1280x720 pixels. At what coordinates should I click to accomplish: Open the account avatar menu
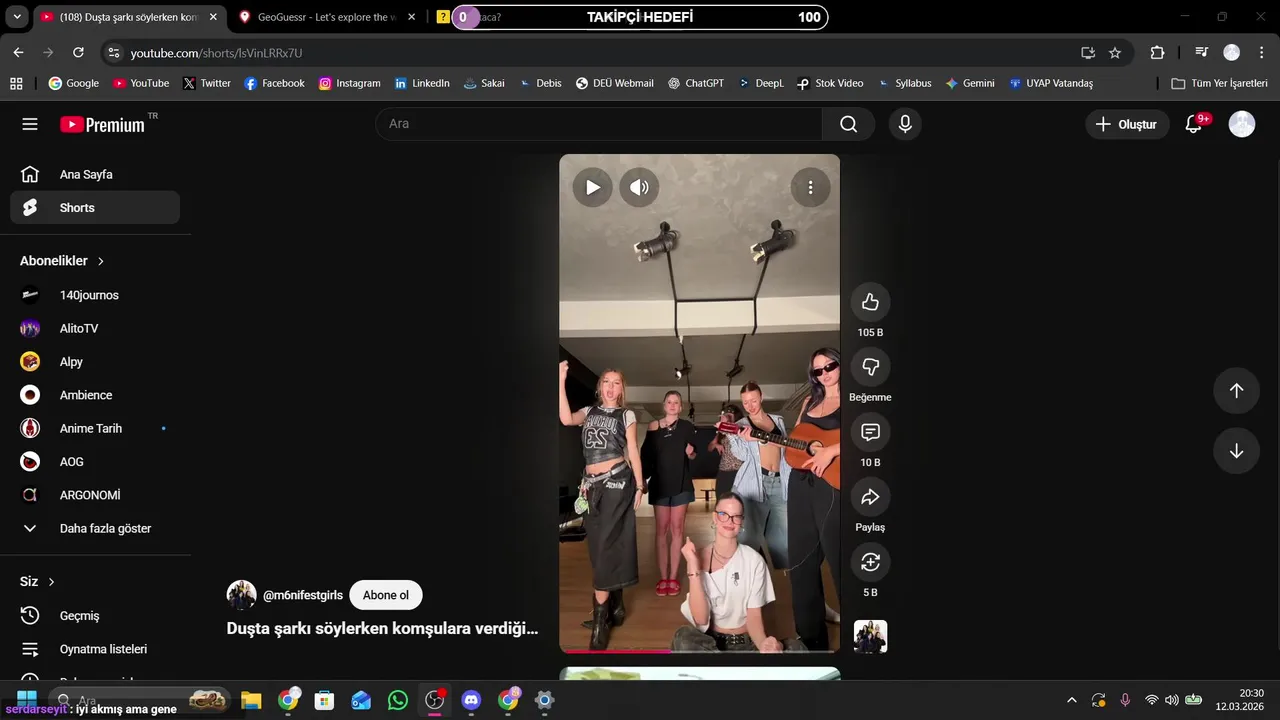pyautogui.click(x=1241, y=124)
